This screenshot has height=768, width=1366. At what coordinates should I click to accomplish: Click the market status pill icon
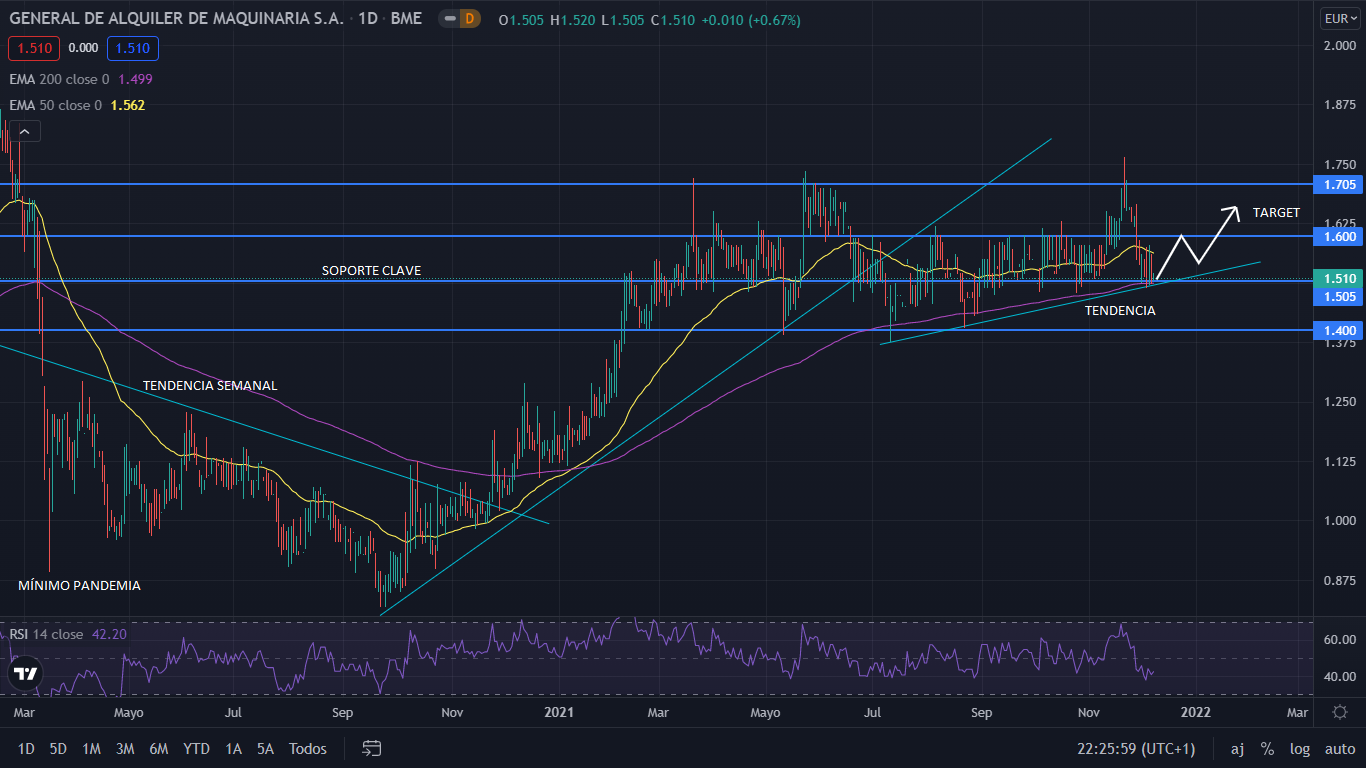(450, 19)
